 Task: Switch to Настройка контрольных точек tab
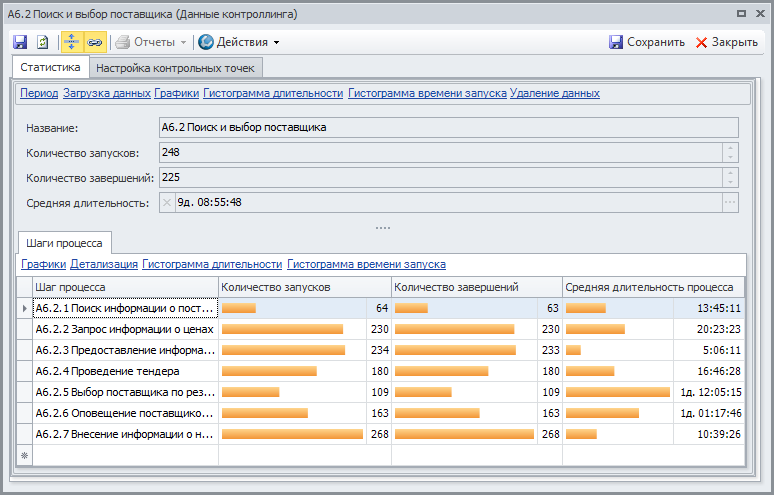[176, 67]
